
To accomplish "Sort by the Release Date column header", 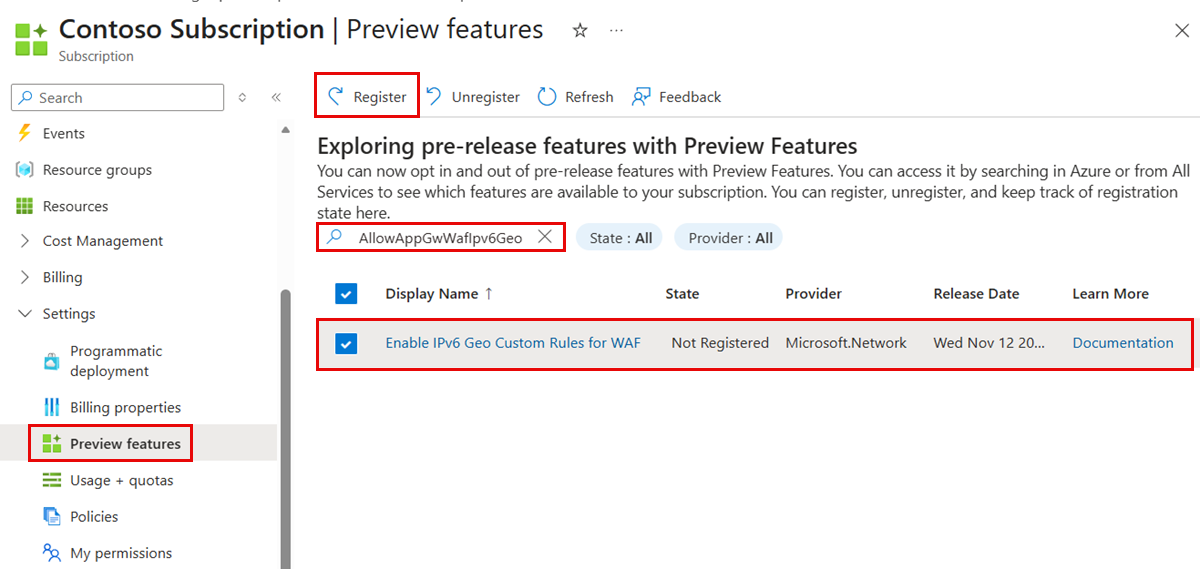I will coord(976,293).
